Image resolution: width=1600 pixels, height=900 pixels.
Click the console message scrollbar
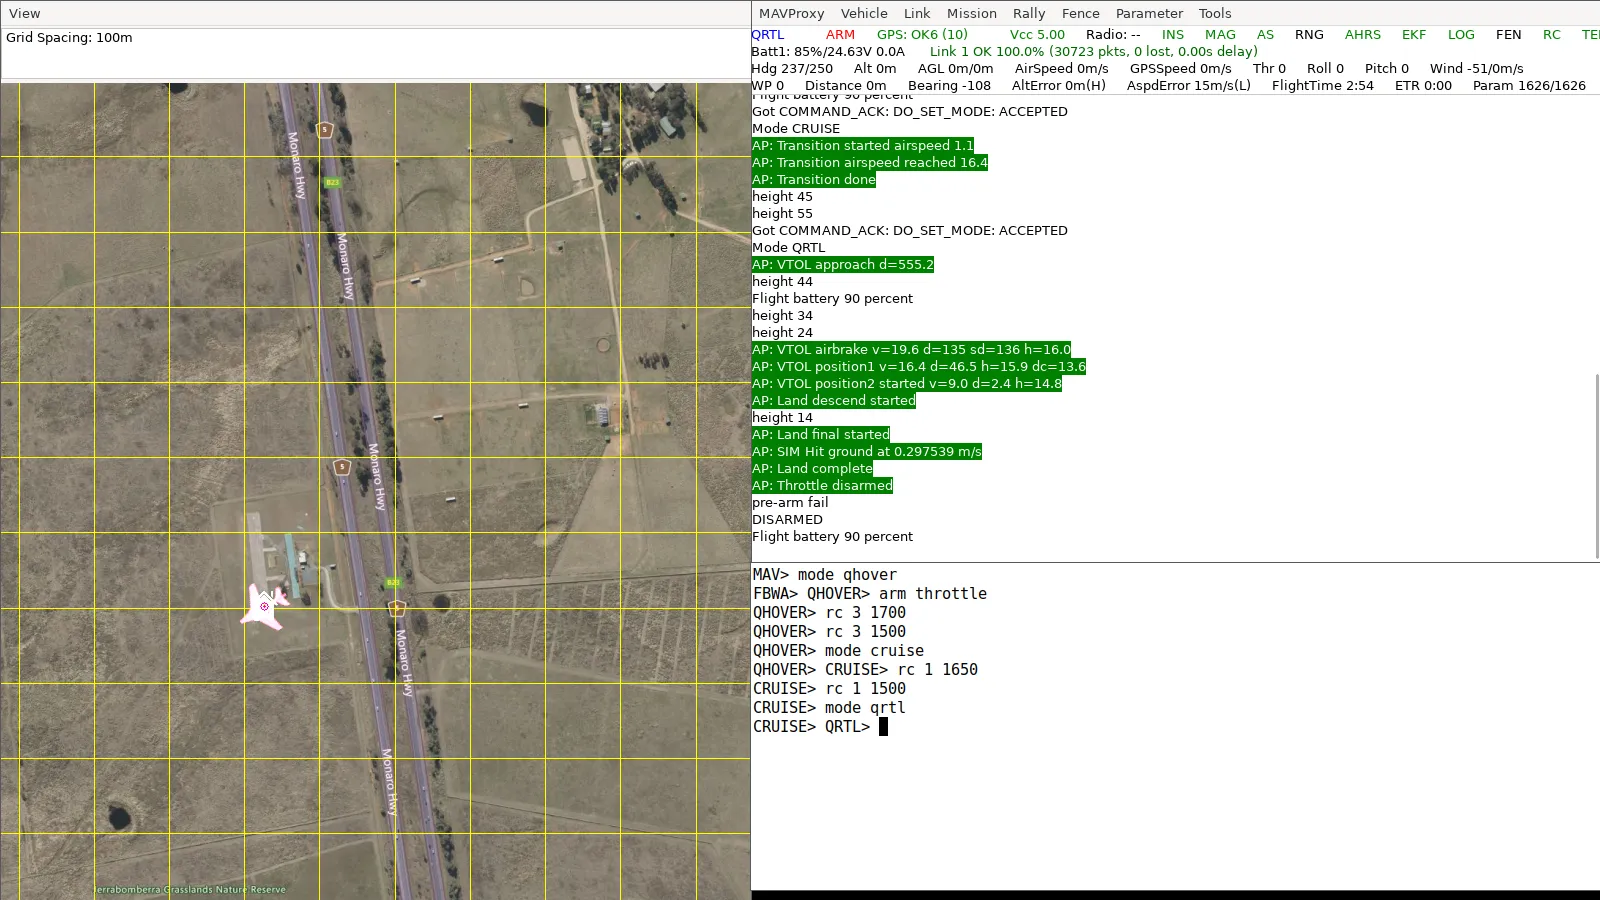click(1596, 466)
